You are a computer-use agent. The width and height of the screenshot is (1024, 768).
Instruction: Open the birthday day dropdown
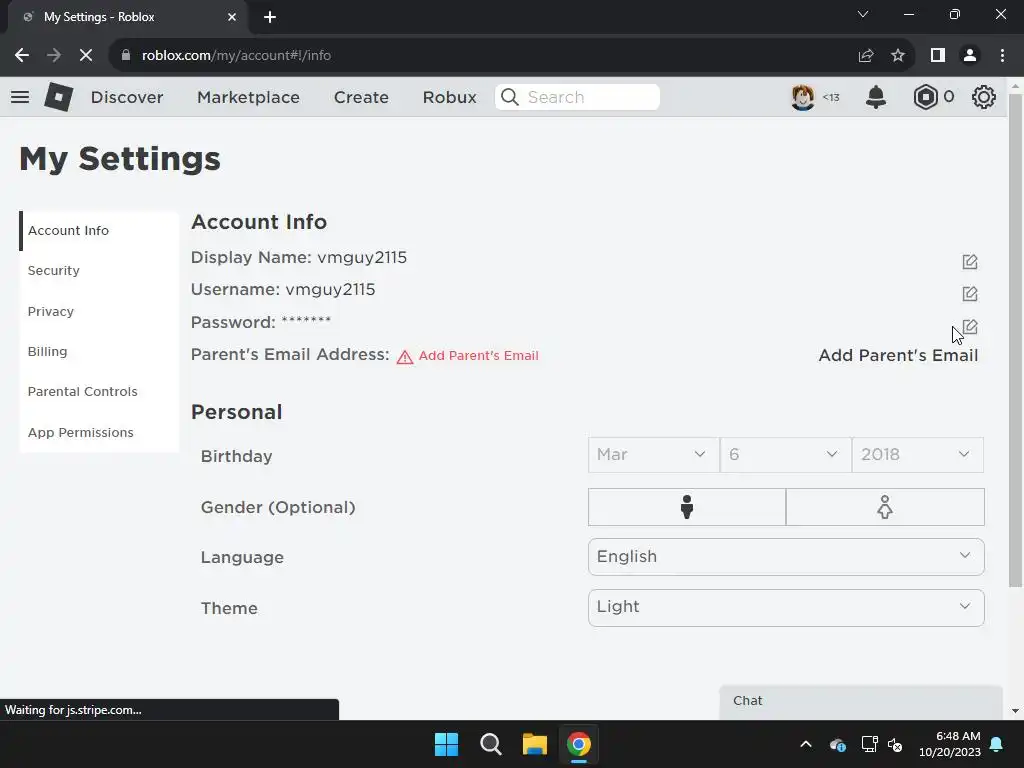(786, 455)
